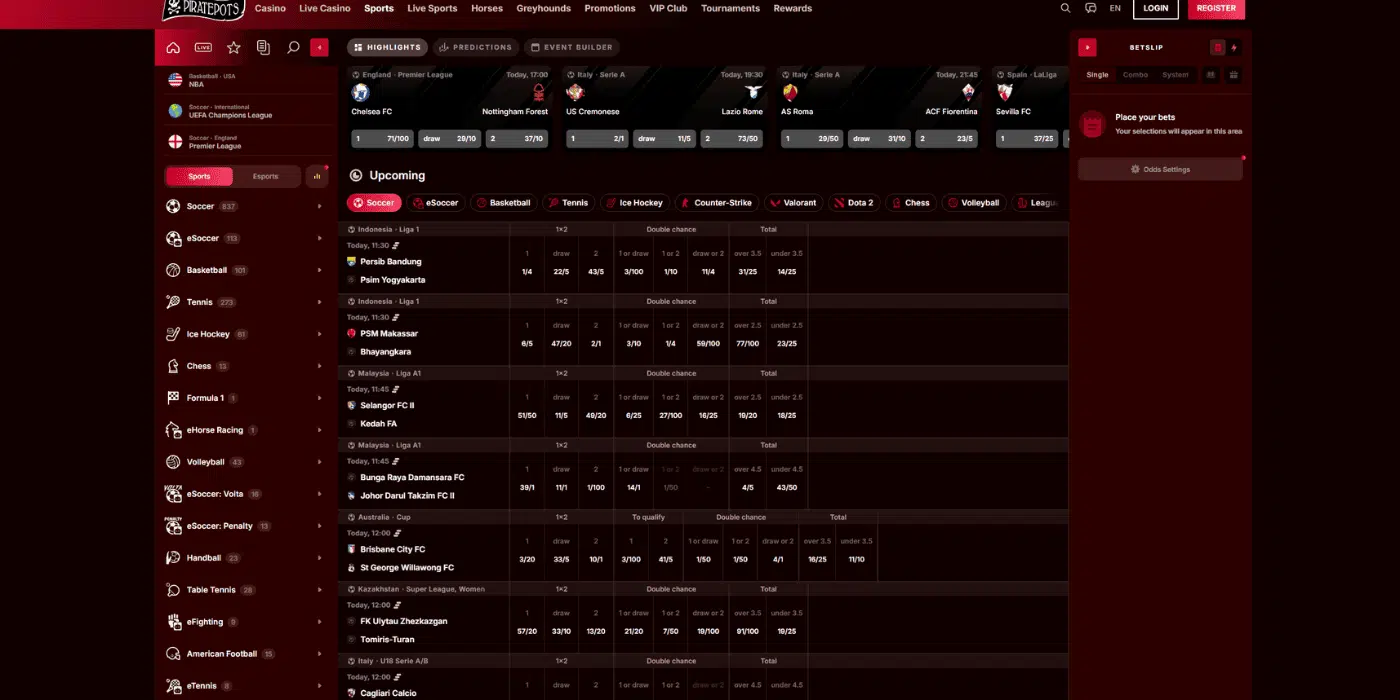Select over 2.5 odds 19/20 Selangor
Viewport: 1400px width, 700px height.
(x=747, y=415)
